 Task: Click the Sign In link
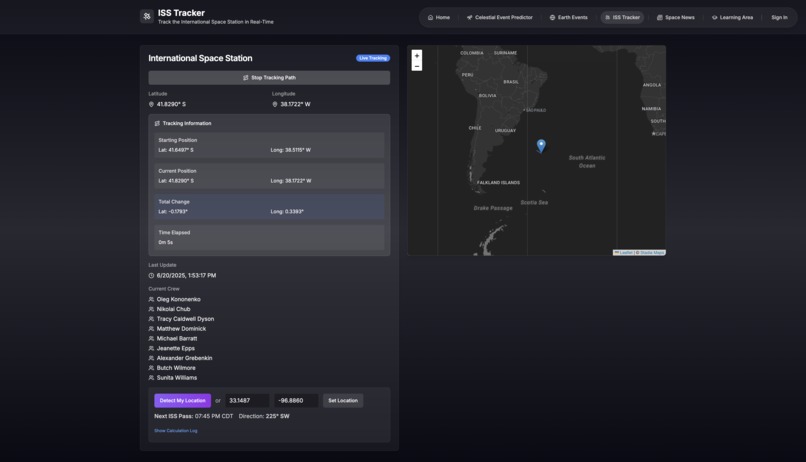pos(779,17)
